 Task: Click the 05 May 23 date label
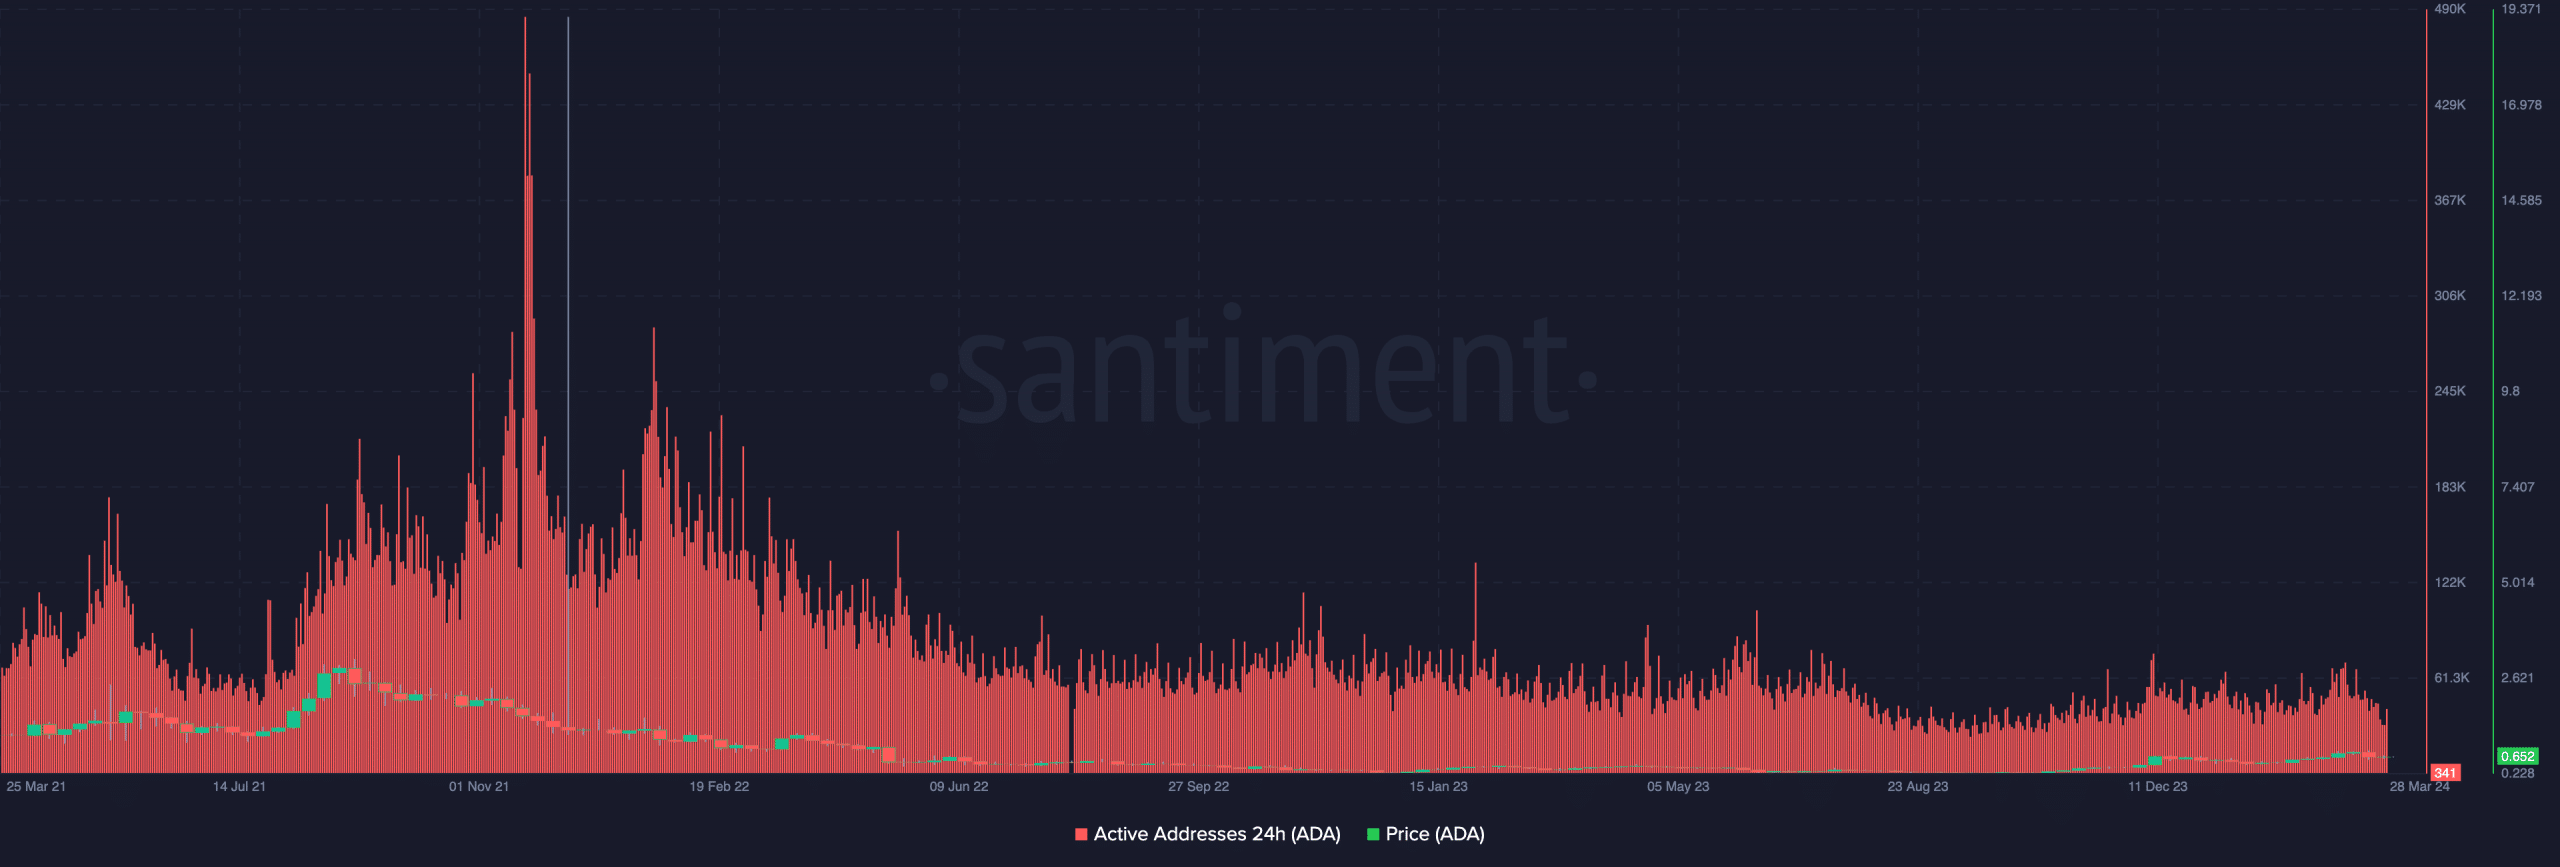(x=1678, y=787)
